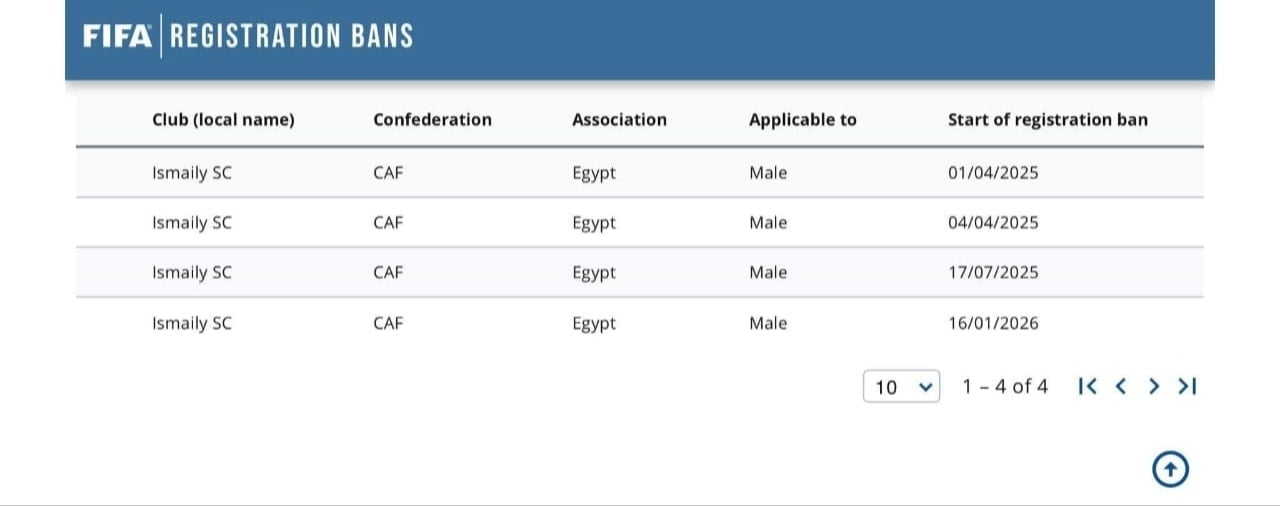Select the ban row starting 04/04/2025
The image size is (1280, 506).
point(640,223)
